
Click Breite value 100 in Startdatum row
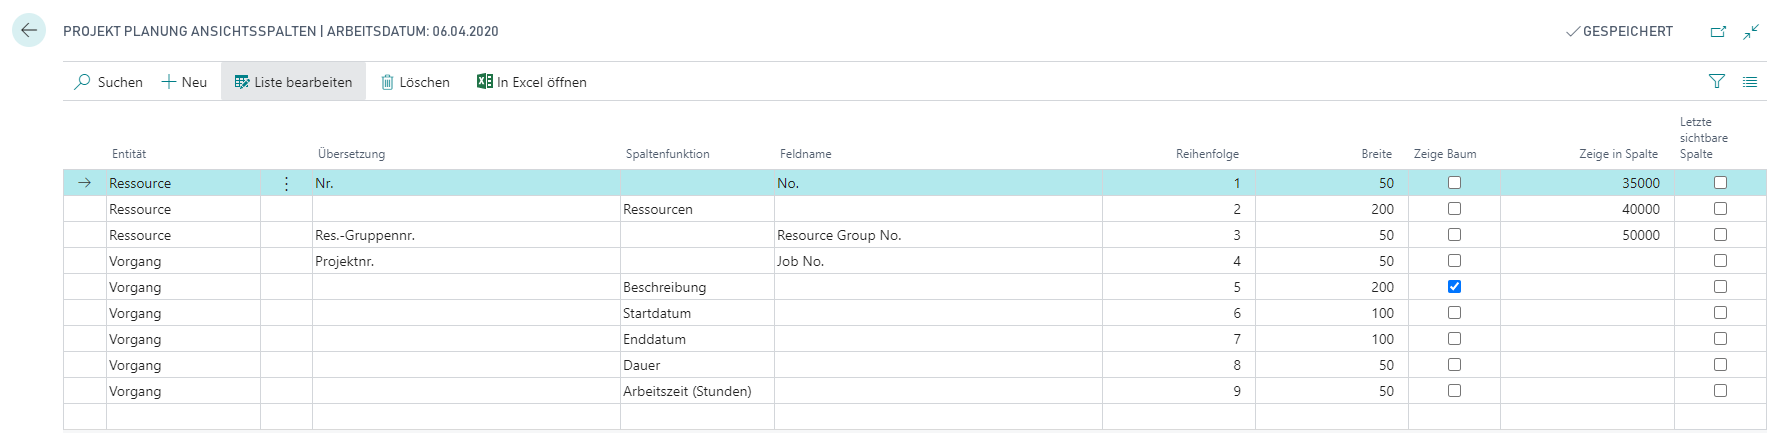point(1332,313)
